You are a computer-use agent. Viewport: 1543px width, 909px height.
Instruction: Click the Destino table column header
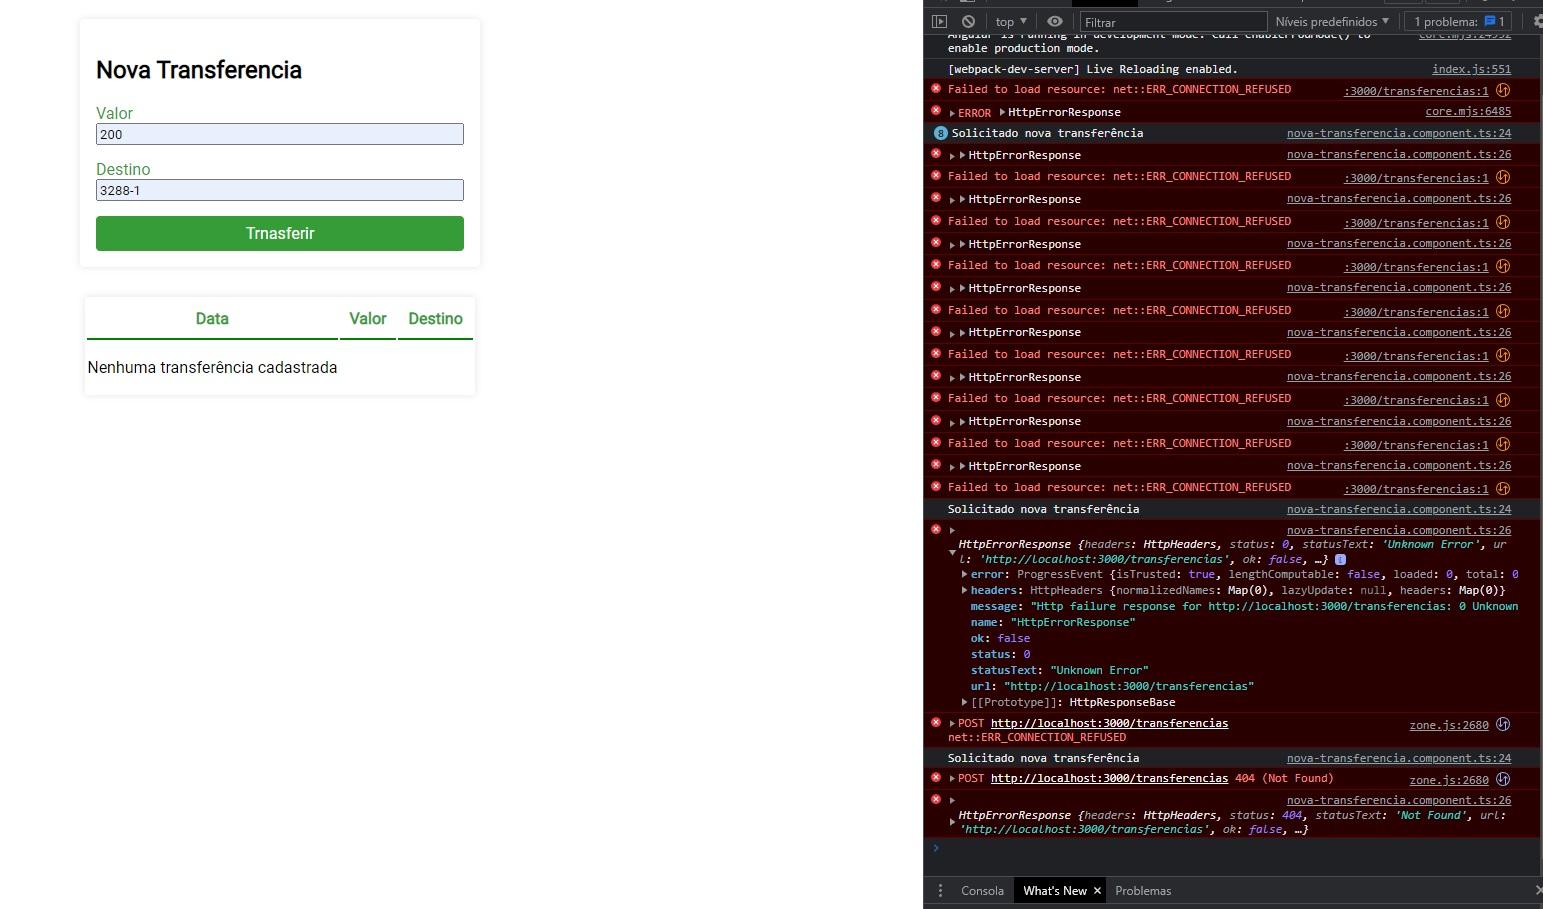435,318
